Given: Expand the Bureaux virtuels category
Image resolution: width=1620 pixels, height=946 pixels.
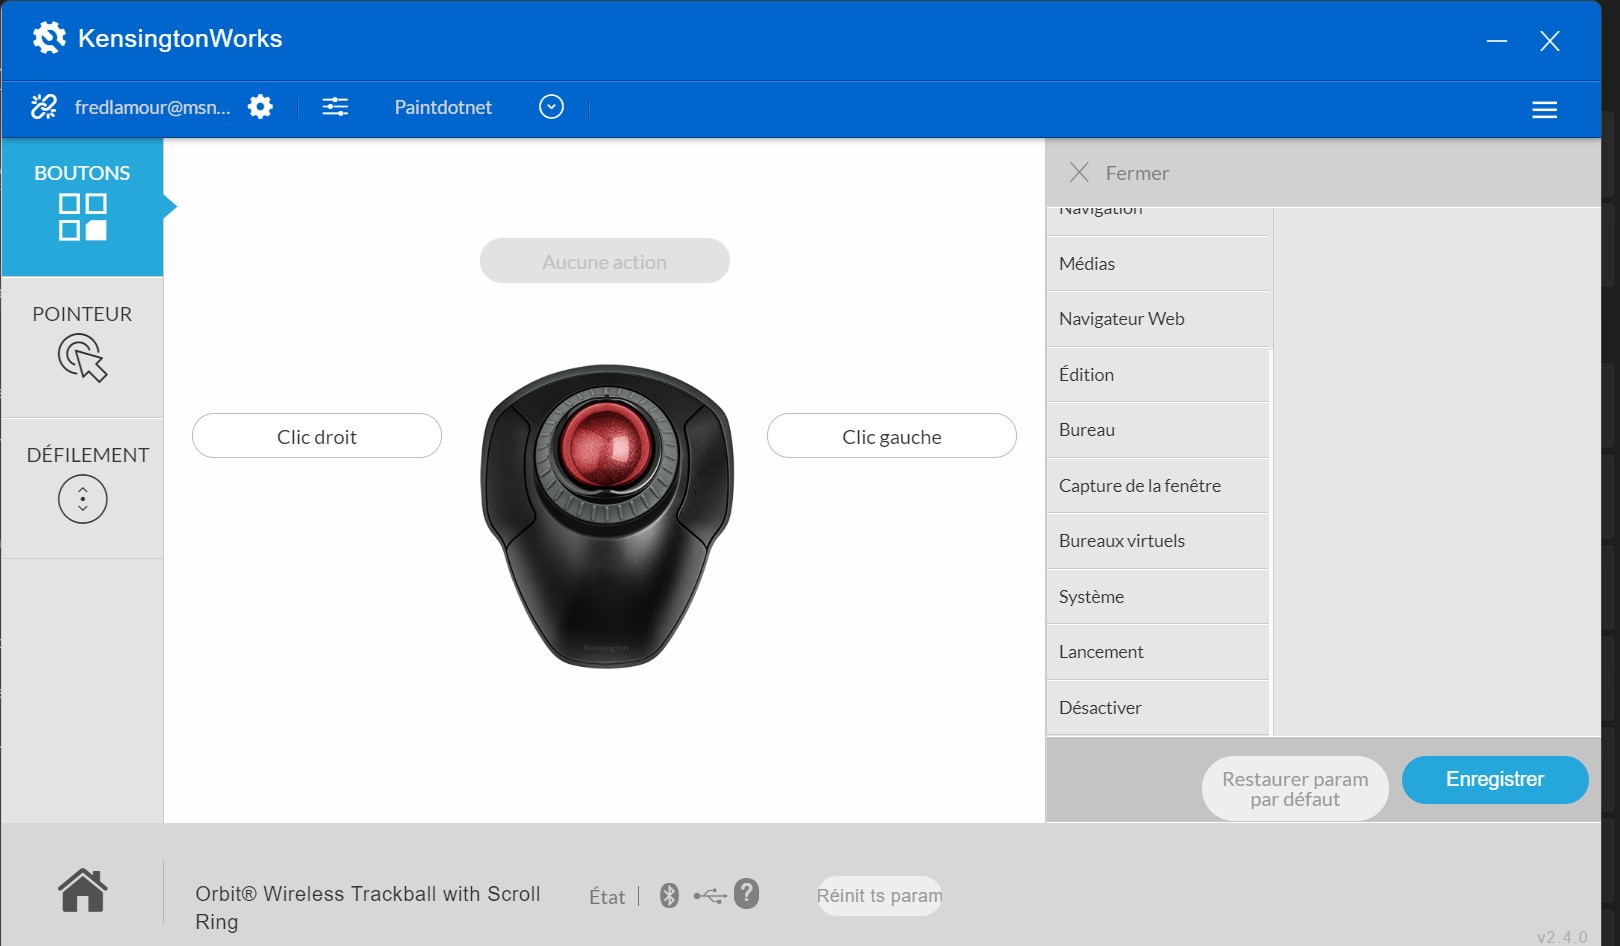Looking at the screenshot, I should tap(1158, 541).
